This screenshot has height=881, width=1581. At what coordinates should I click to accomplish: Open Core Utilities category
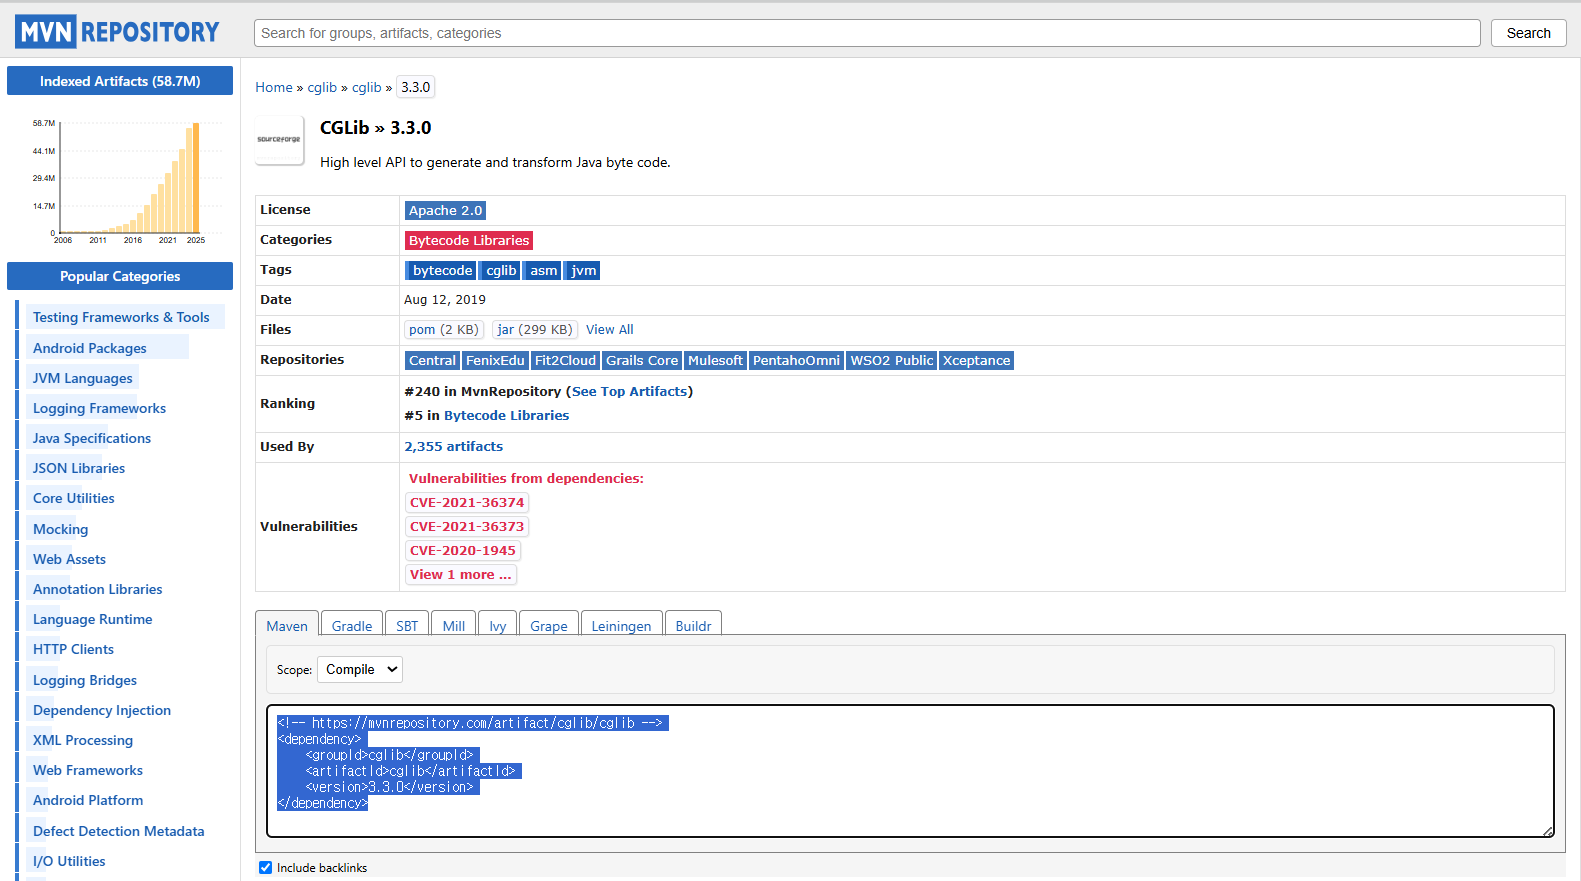pos(74,499)
